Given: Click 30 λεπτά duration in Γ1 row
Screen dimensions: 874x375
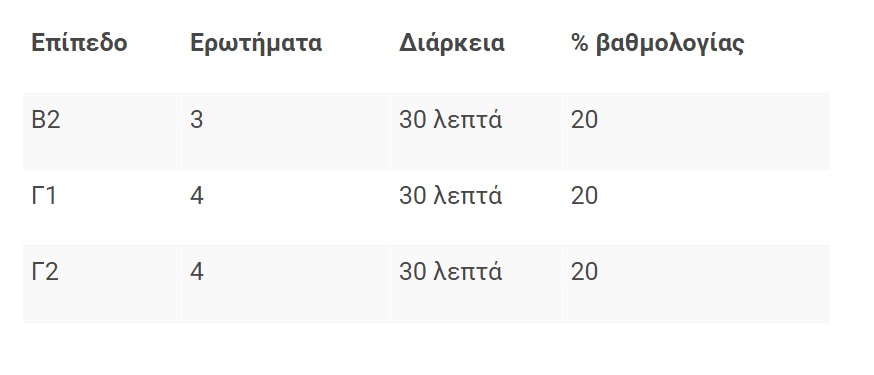Looking at the screenshot, I should click(450, 196).
